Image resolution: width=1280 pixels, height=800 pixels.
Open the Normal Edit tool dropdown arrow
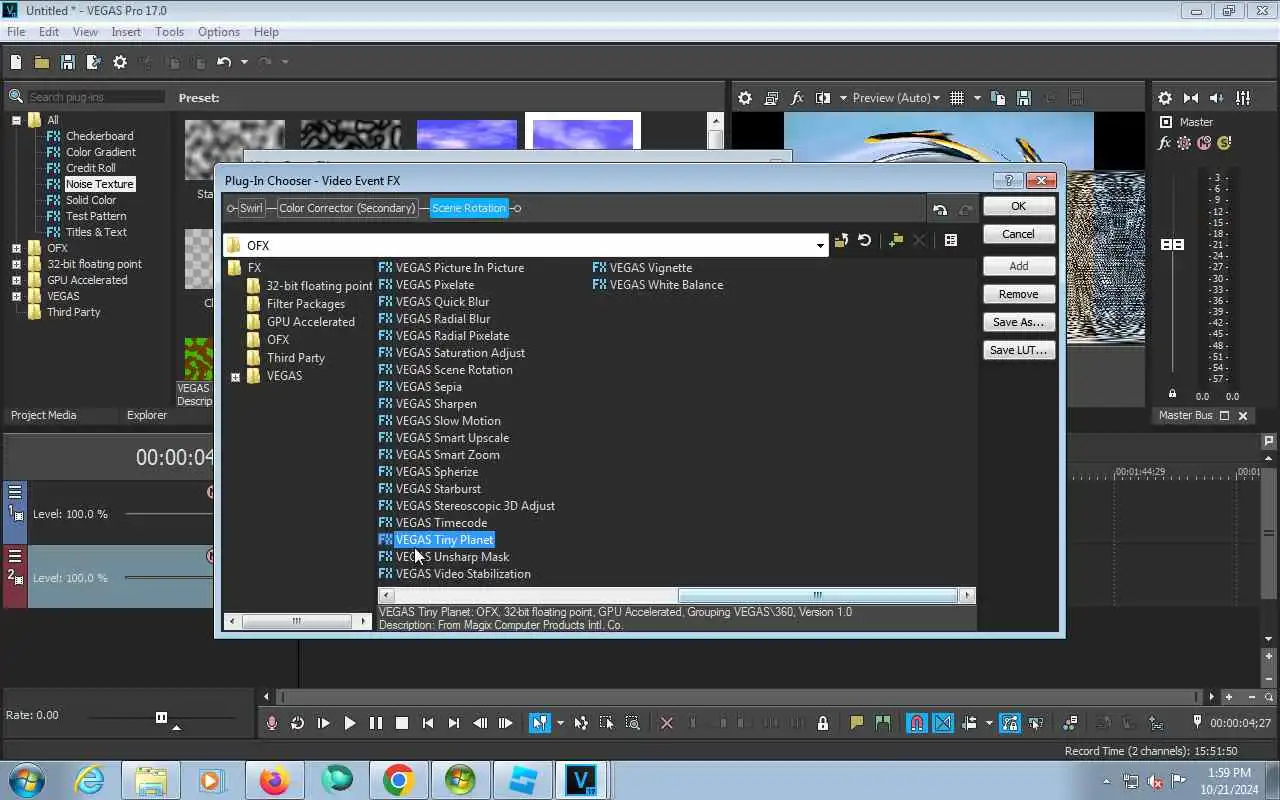560,723
